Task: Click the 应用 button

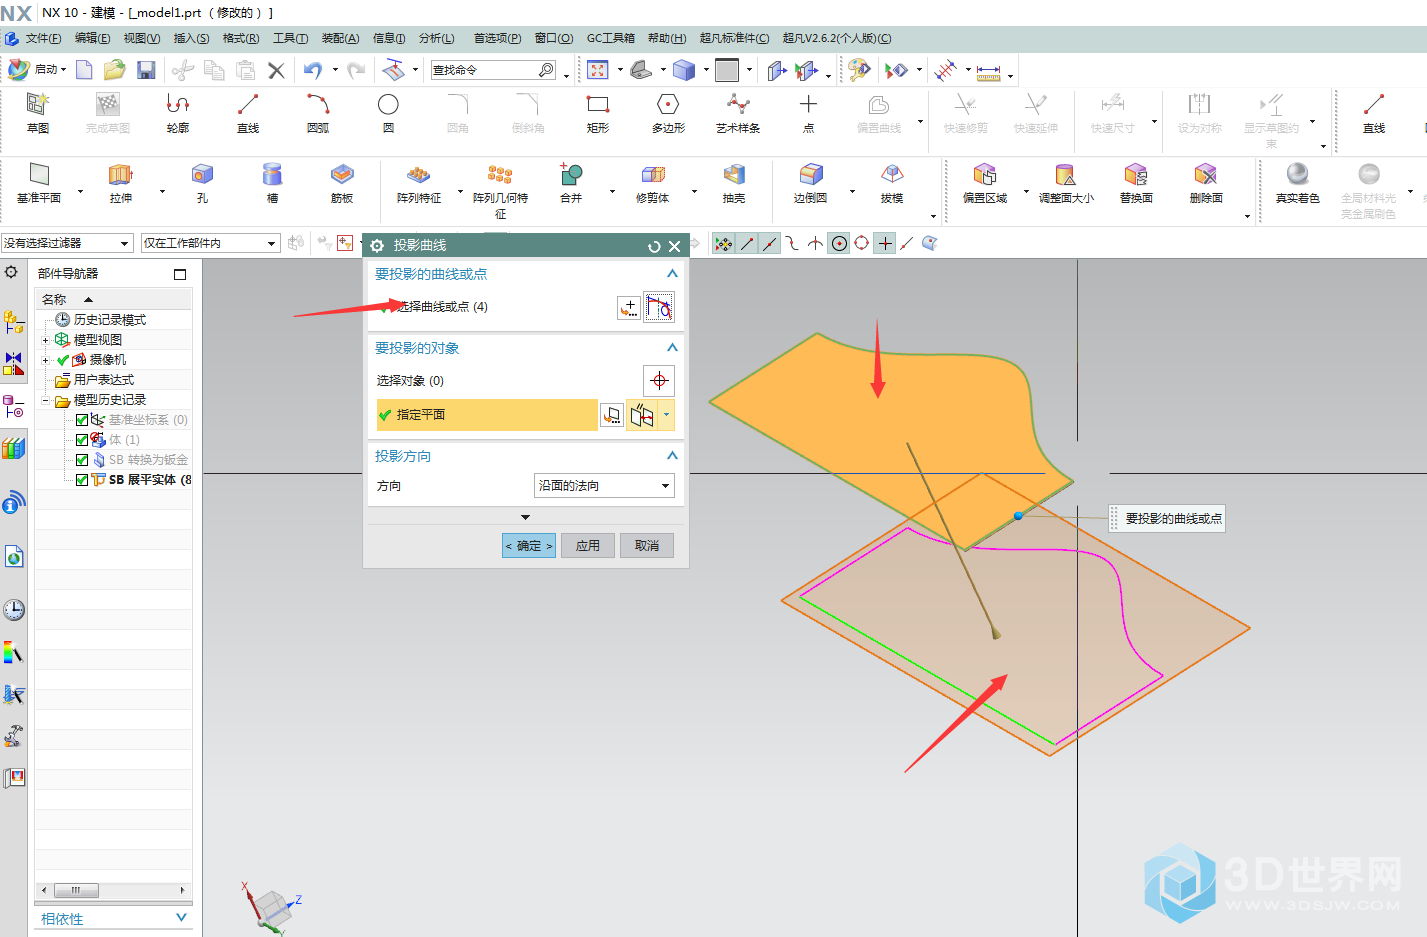Action: point(588,545)
